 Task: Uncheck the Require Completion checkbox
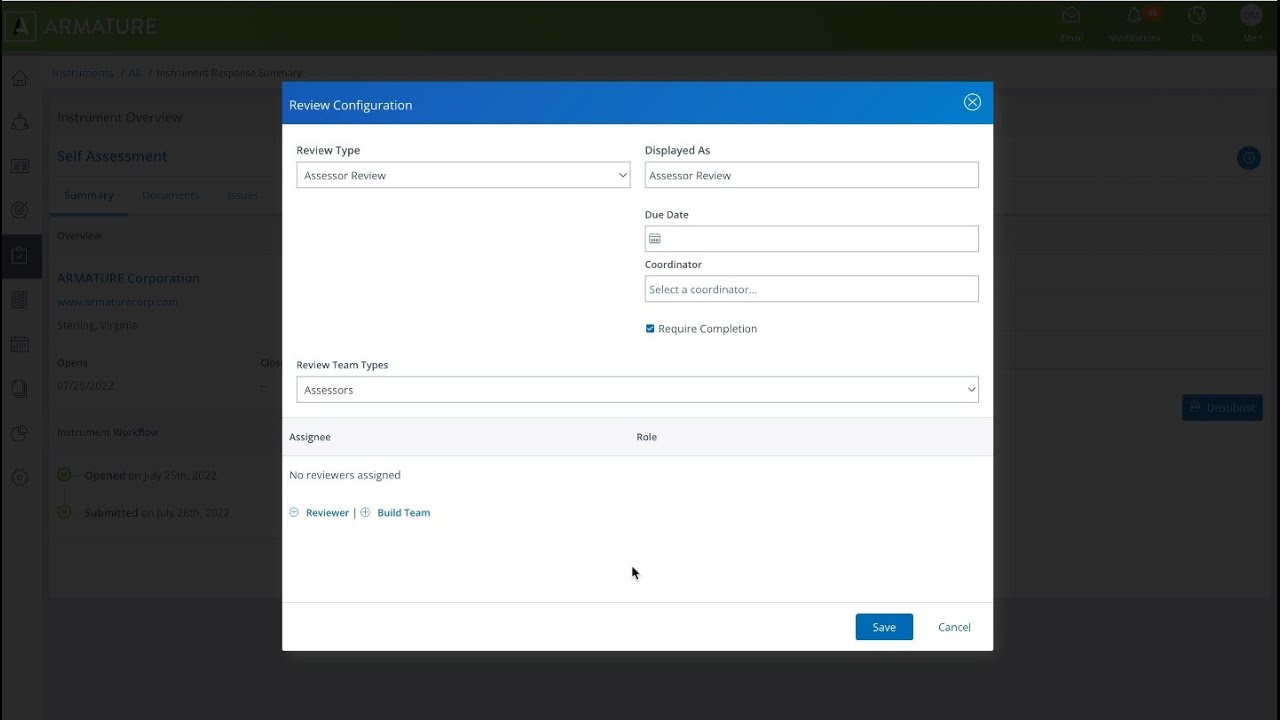click(650, 328)
